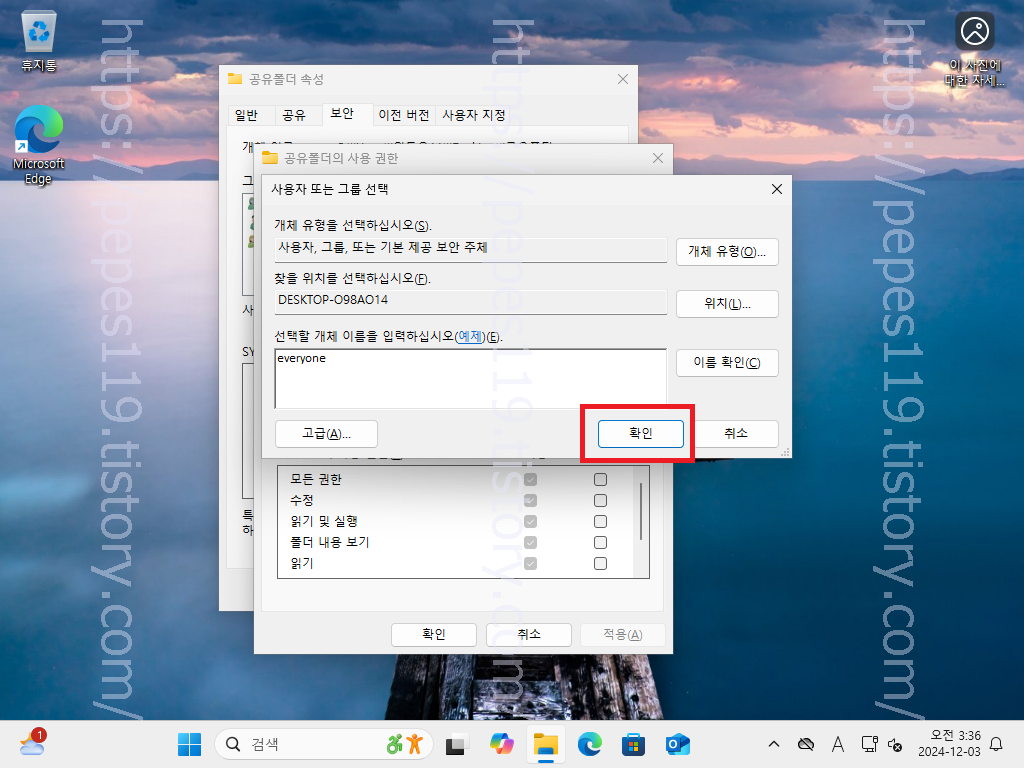Open Microsoft Store from the taskbar
This screenshot has height=768, width=1024.
click(633, 744)
